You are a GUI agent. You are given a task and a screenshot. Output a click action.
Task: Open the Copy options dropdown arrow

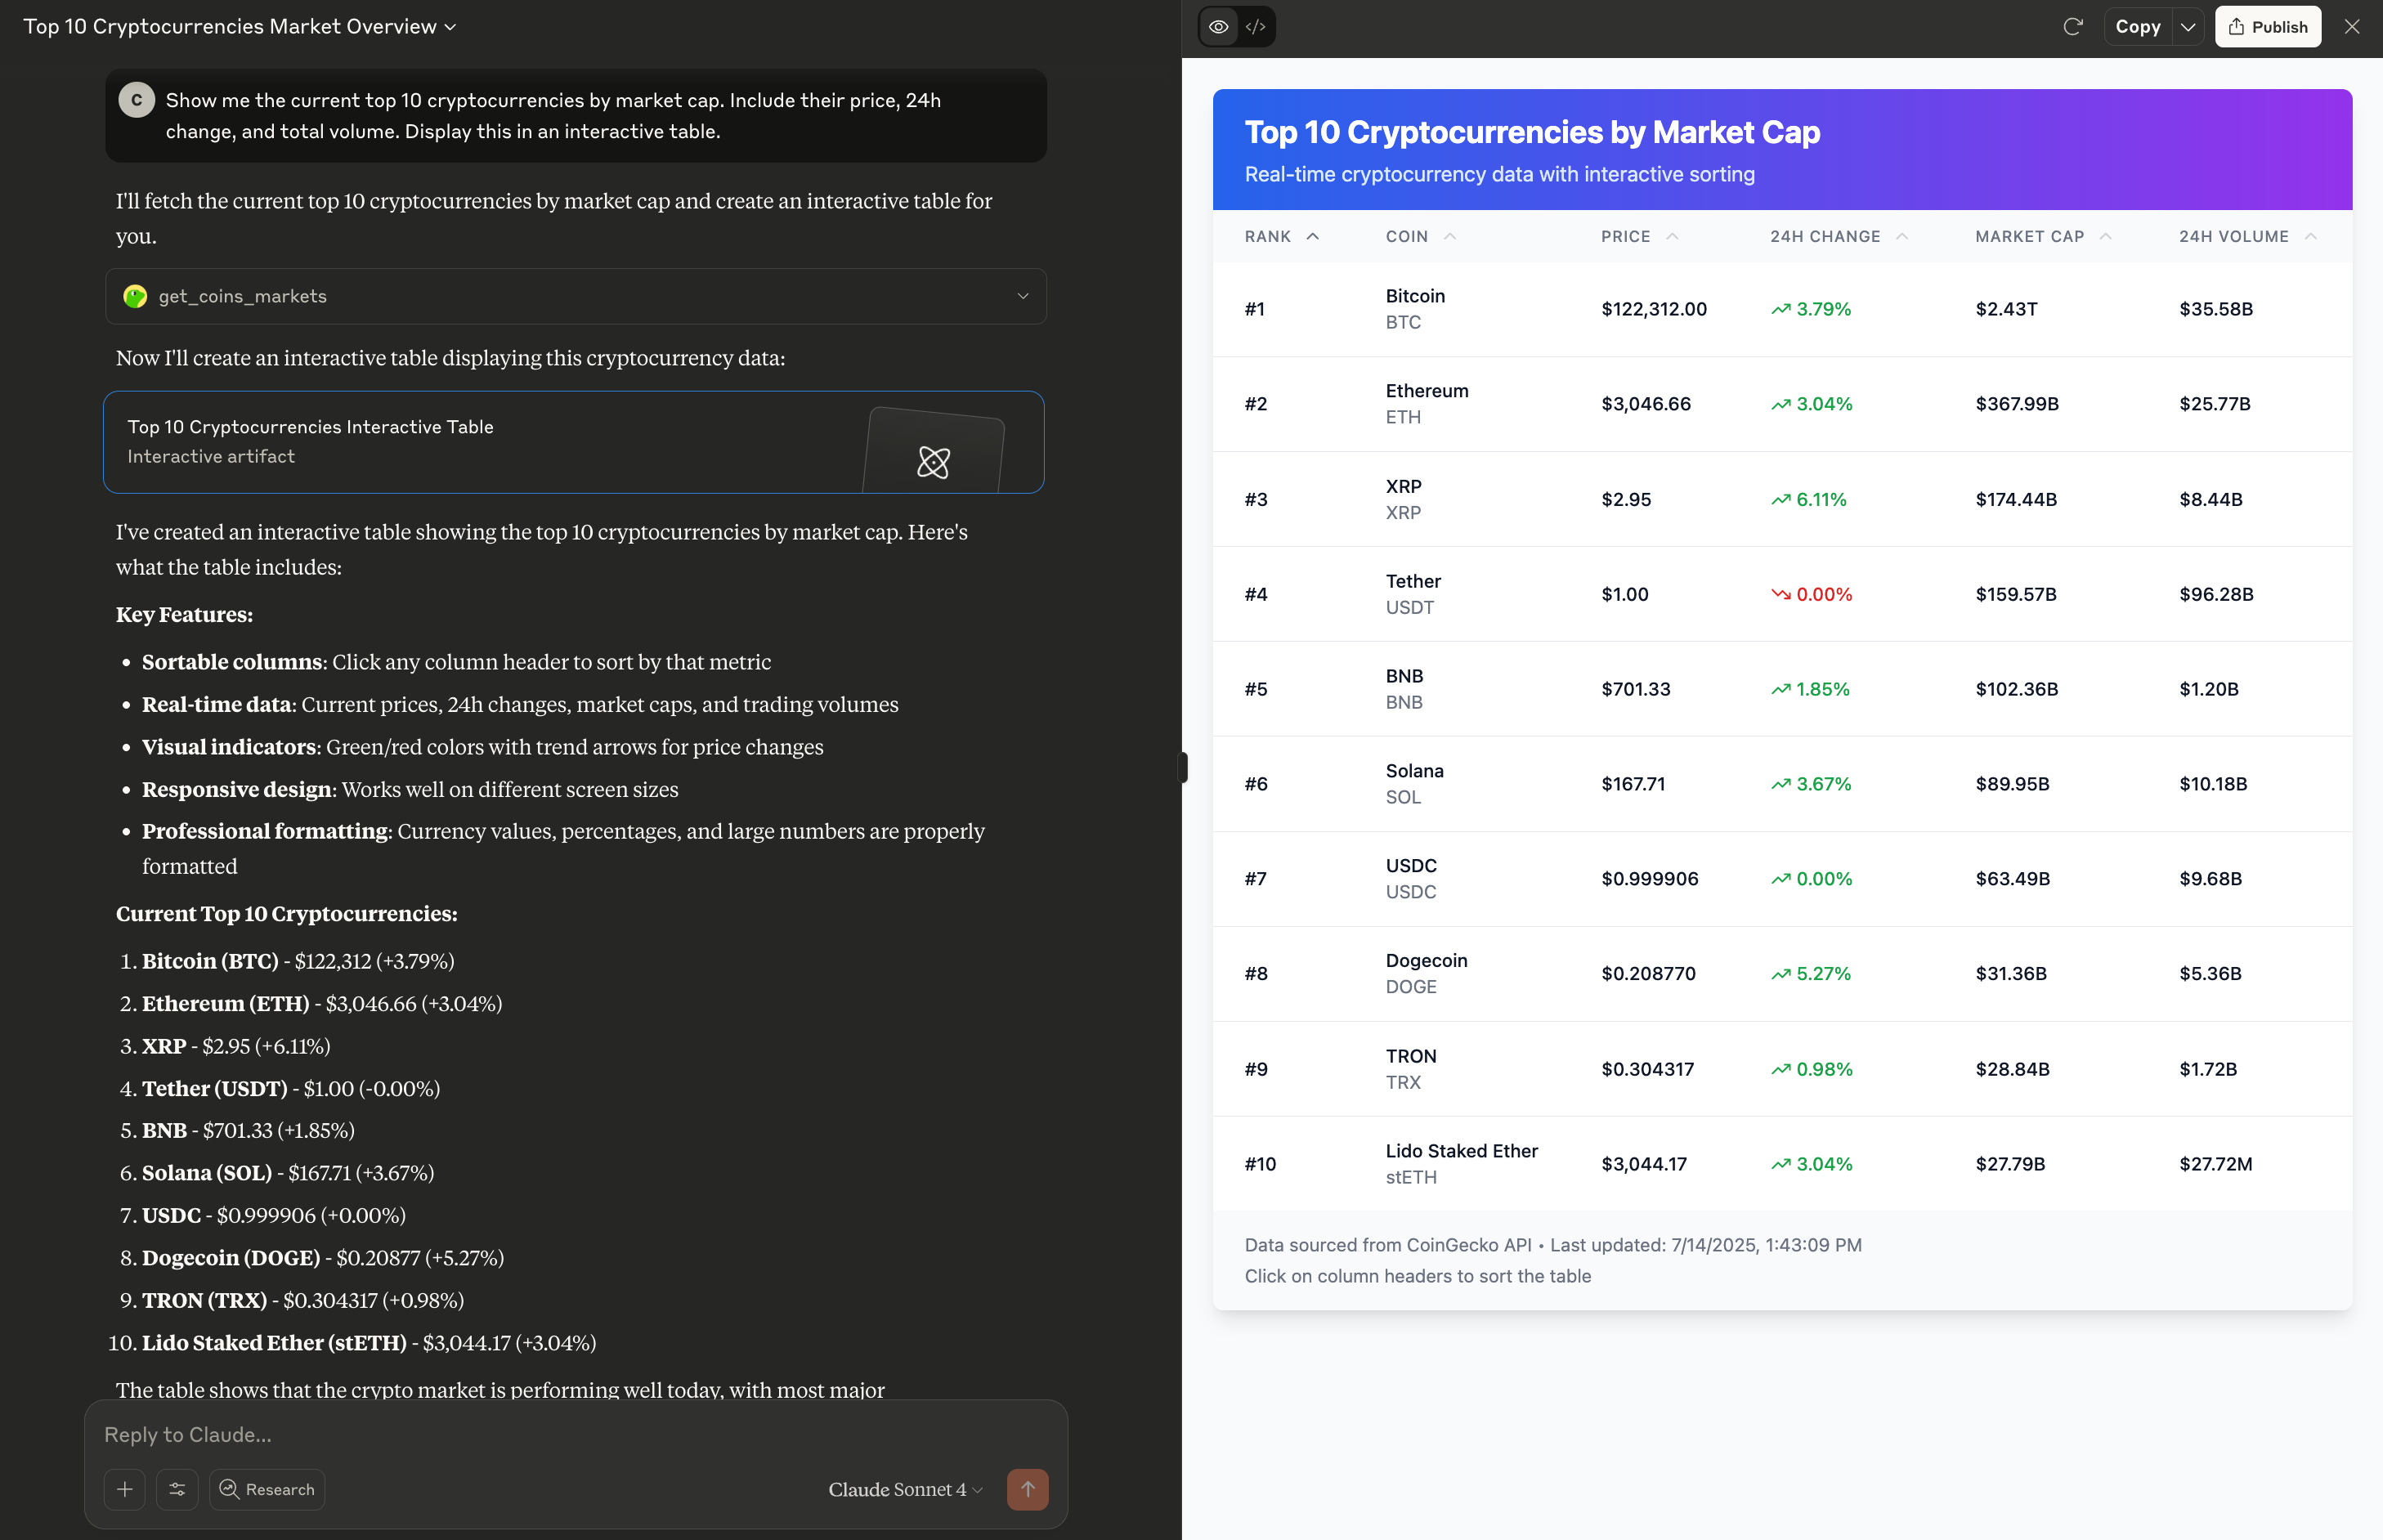[2188, 27]
